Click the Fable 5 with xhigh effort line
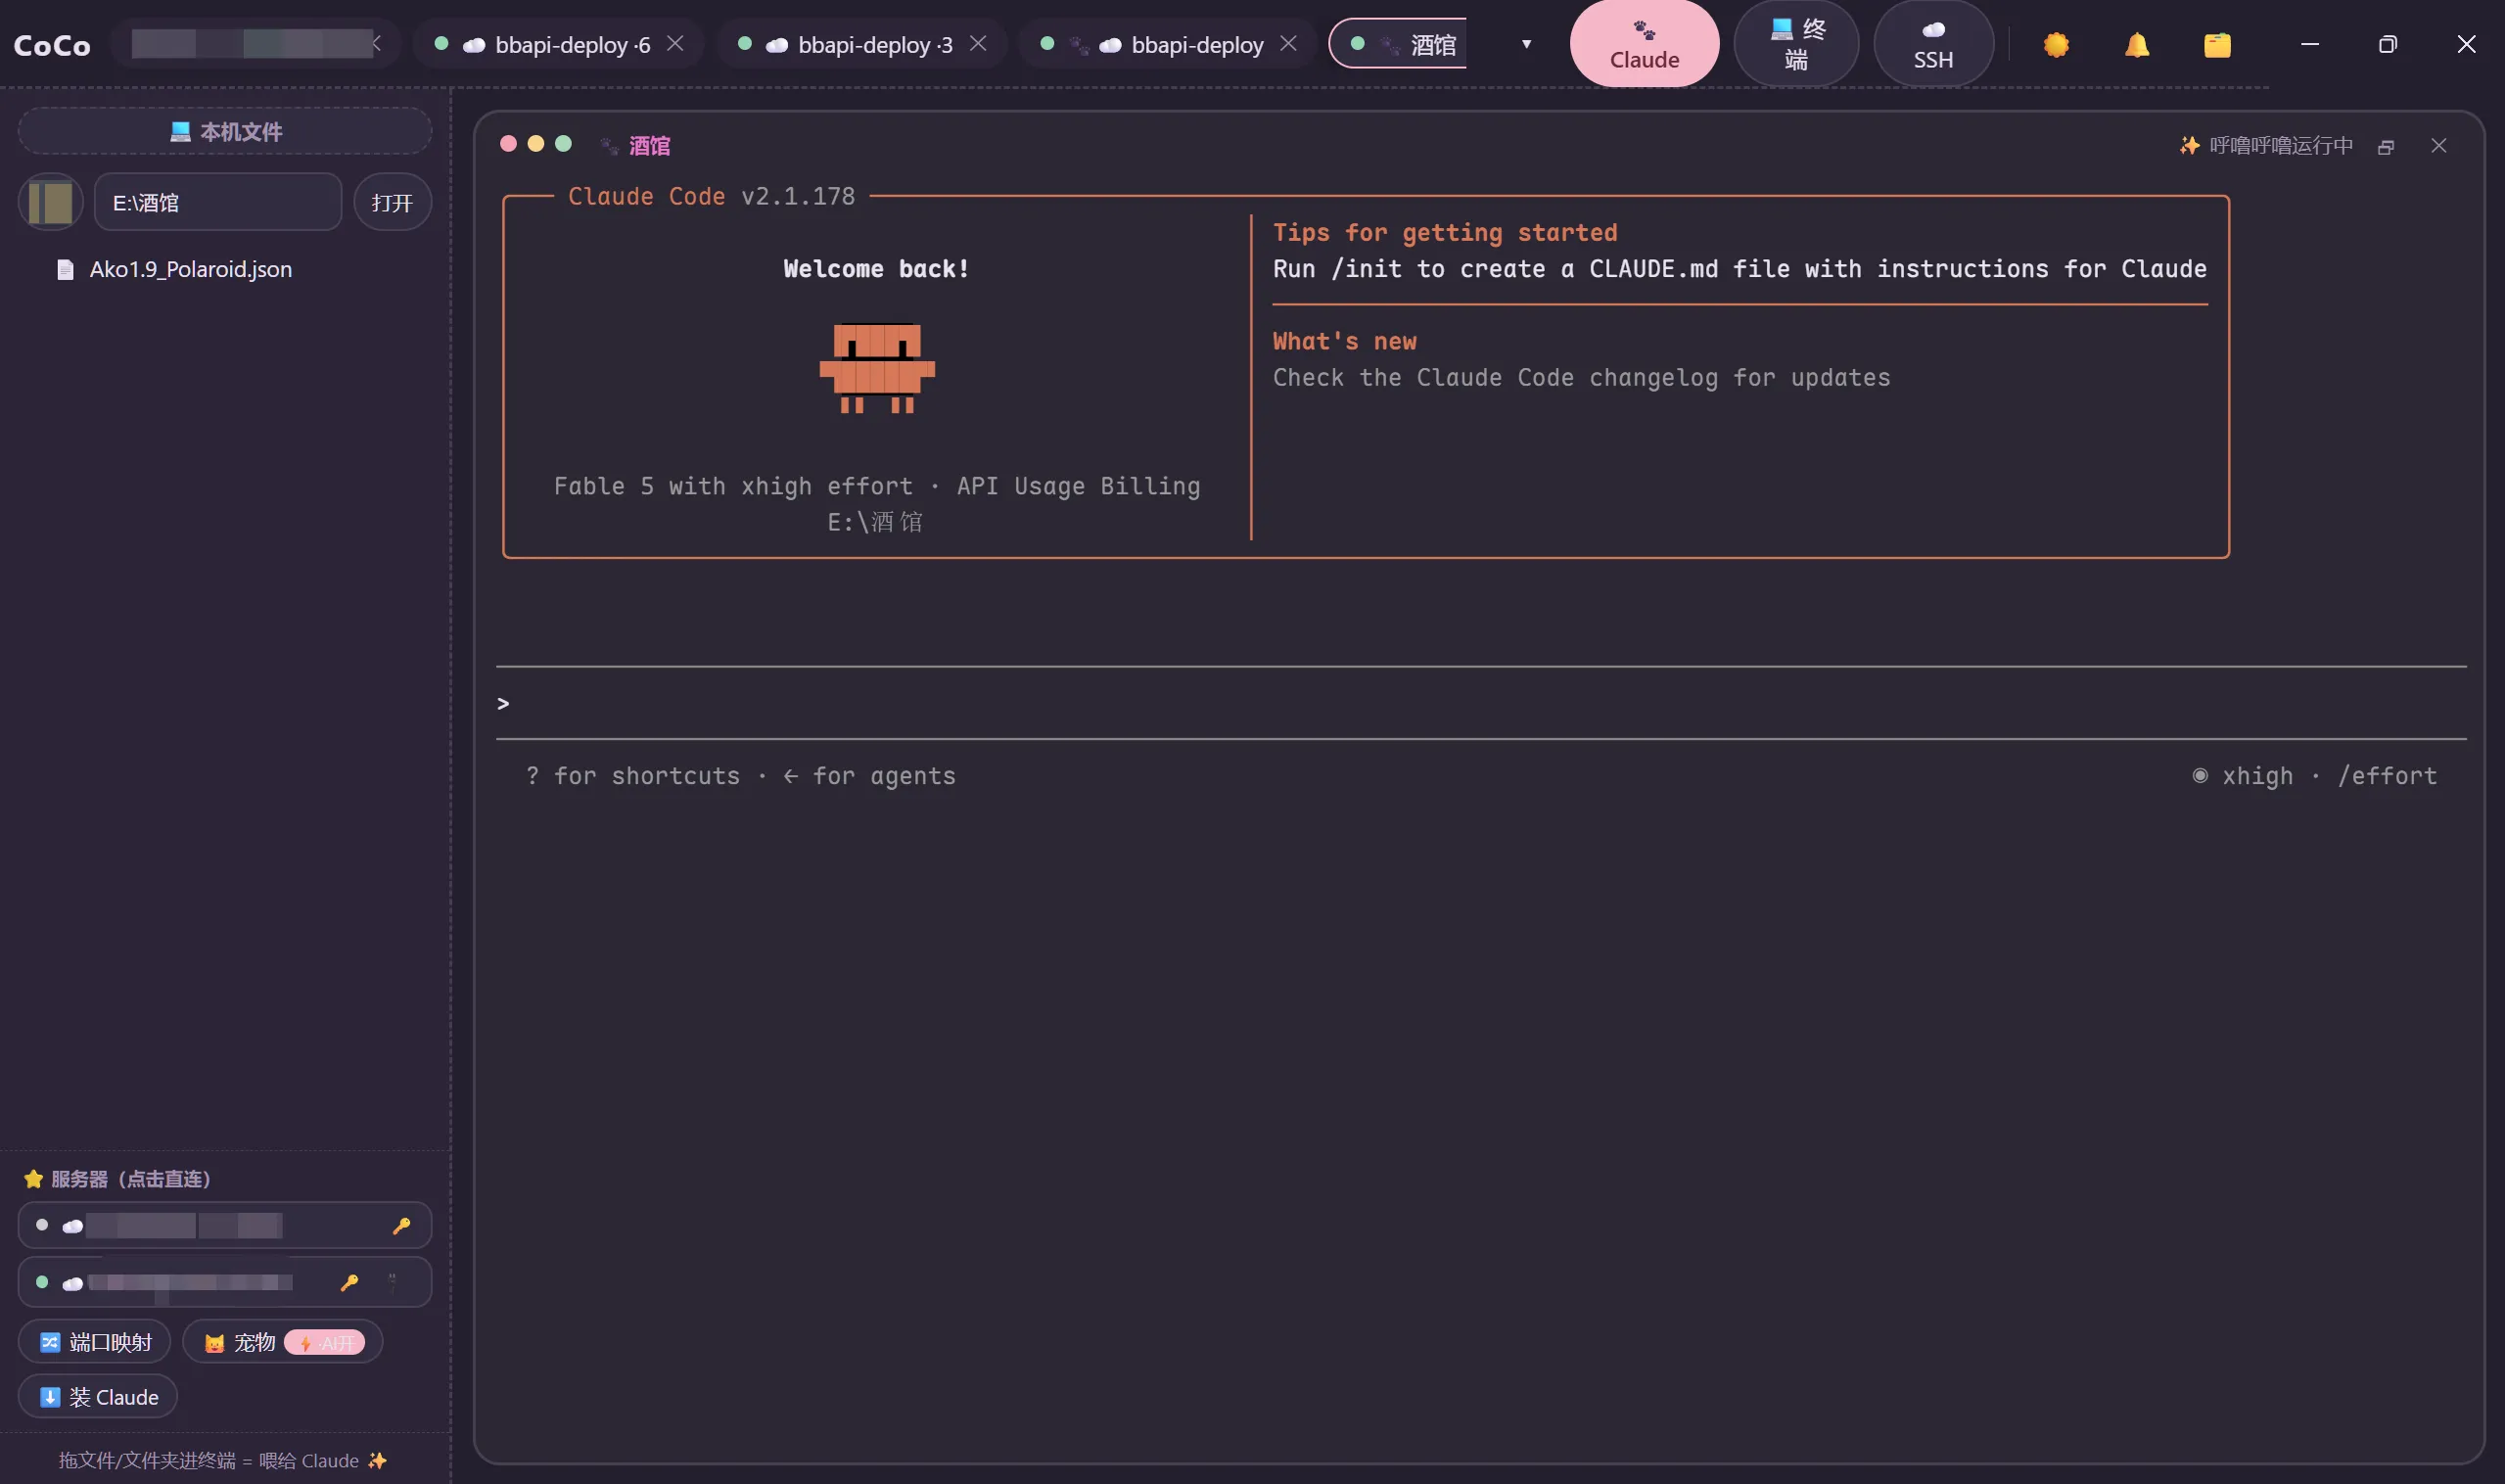The height and width of the screenshot is (1484, 2505). (x=877, y=487)
